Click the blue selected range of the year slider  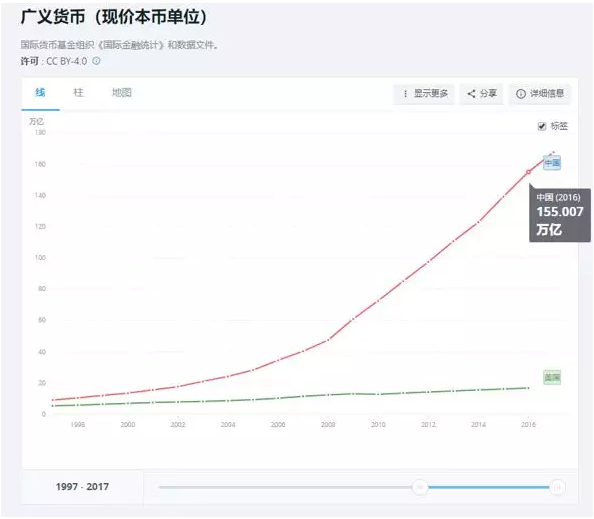489,487
